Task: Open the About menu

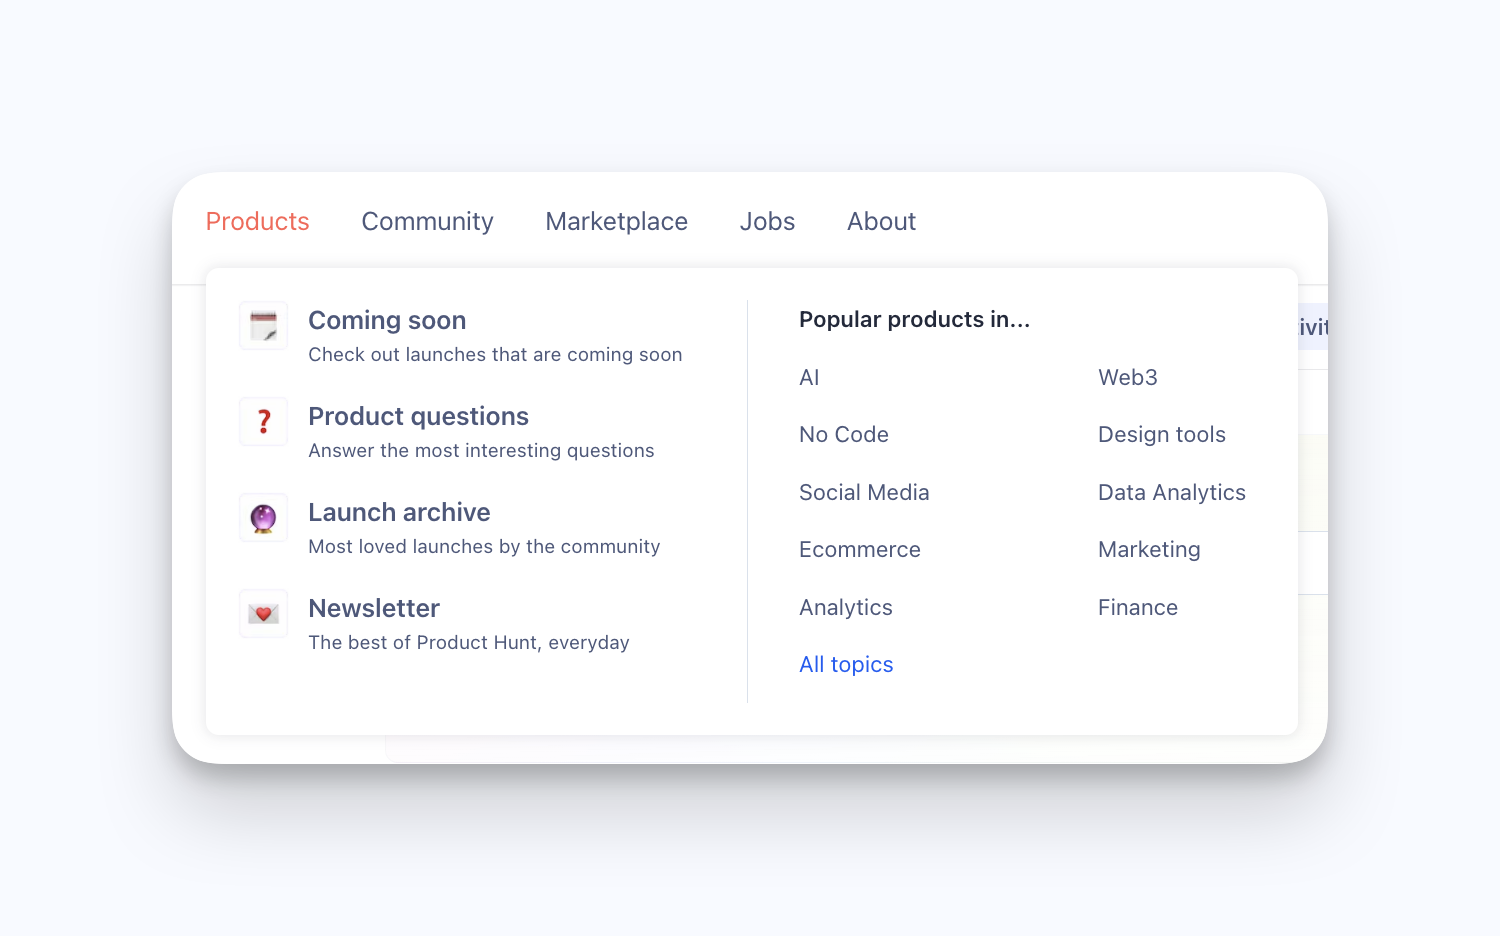Action: click(881, 221)
